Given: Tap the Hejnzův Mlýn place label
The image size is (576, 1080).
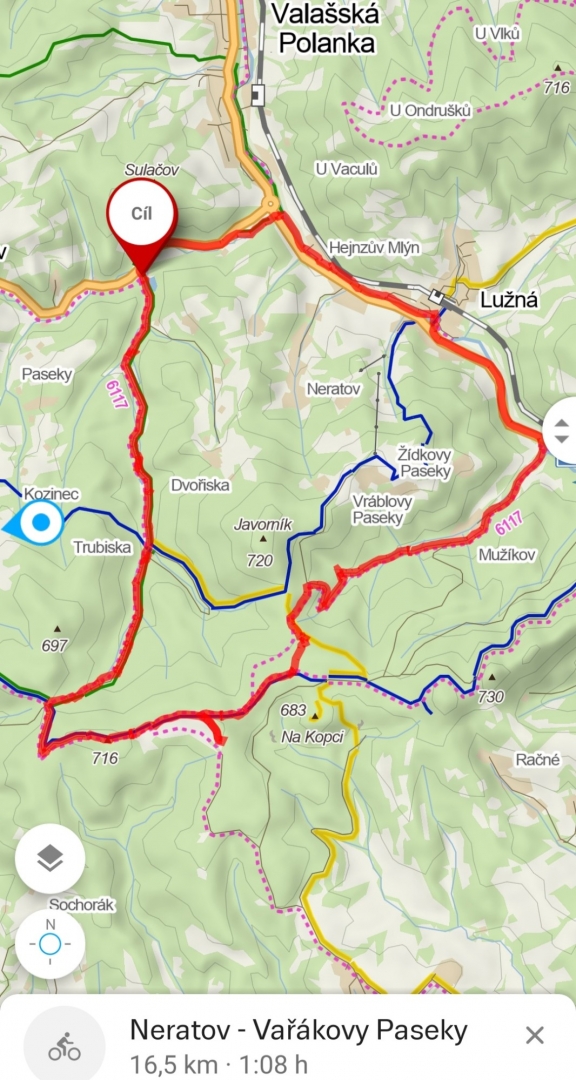Looking at the screenshot, I should coord(373,248).
